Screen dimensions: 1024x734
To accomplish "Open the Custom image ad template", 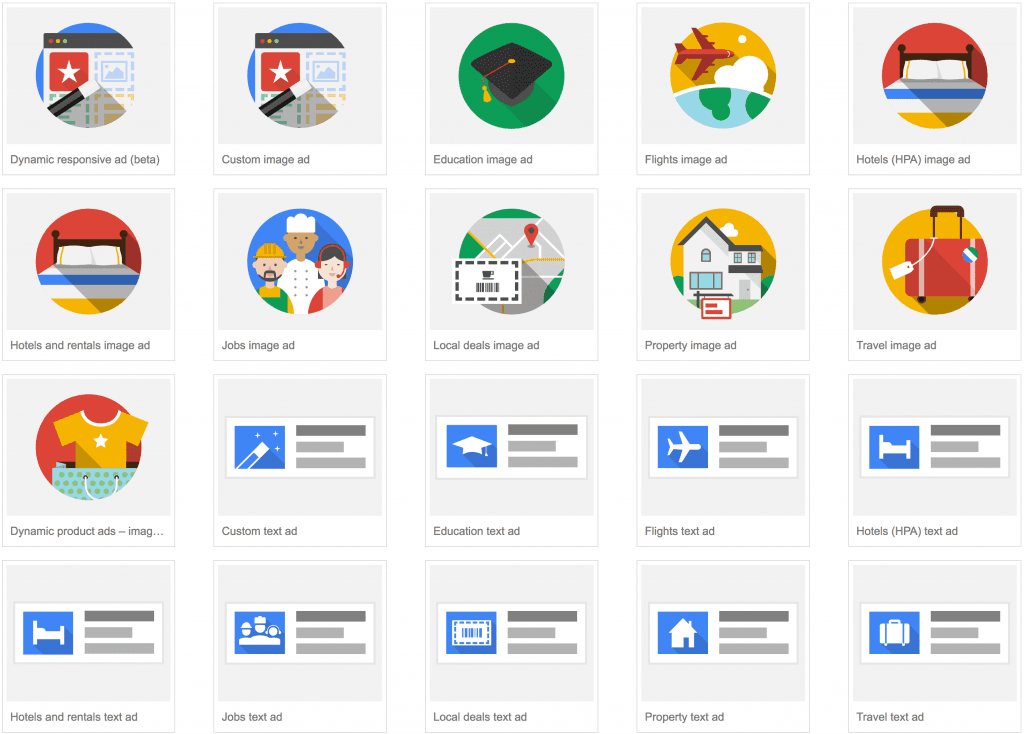I will click(x=299, y=75).
